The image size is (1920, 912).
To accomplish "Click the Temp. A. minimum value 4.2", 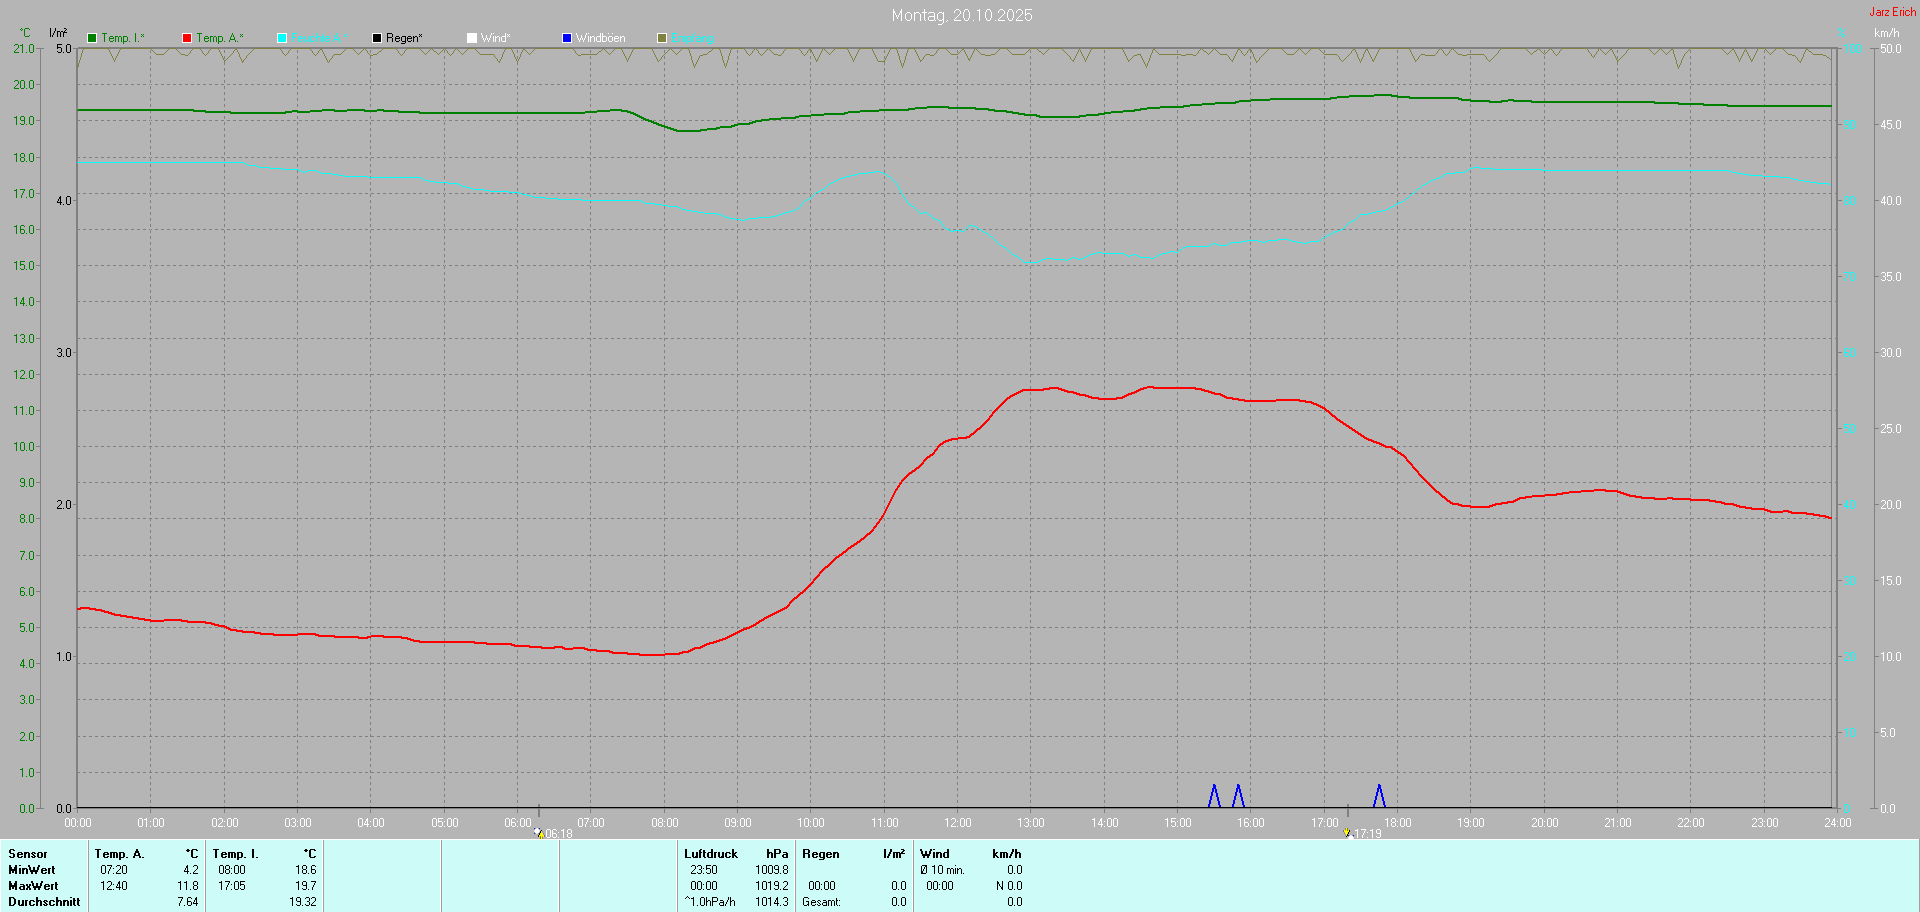I will click(x=191, y=870).
